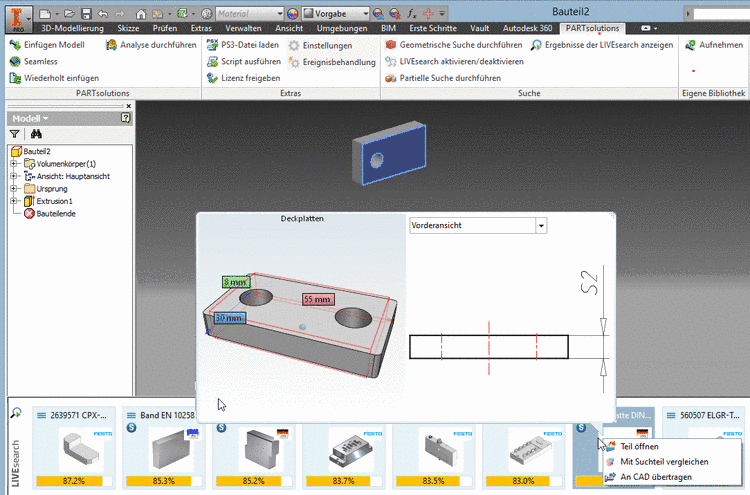
Task: Open the Vault ribbon tab
Action: click(x=479, y=28)
